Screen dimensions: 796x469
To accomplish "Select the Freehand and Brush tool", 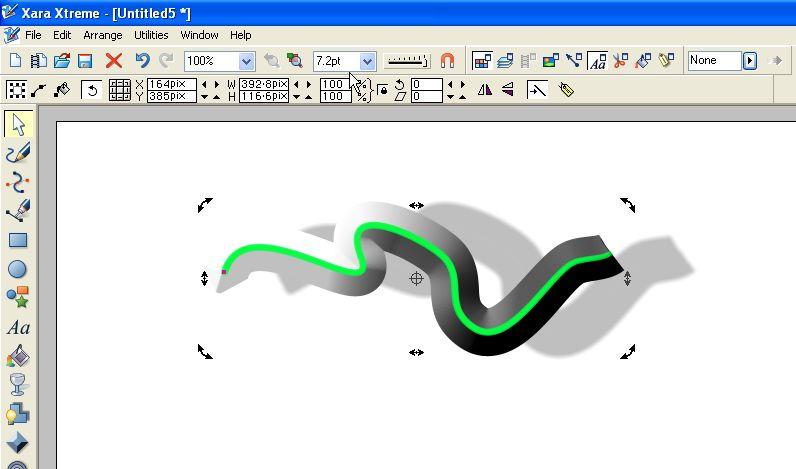I will [x=18, y=152].
